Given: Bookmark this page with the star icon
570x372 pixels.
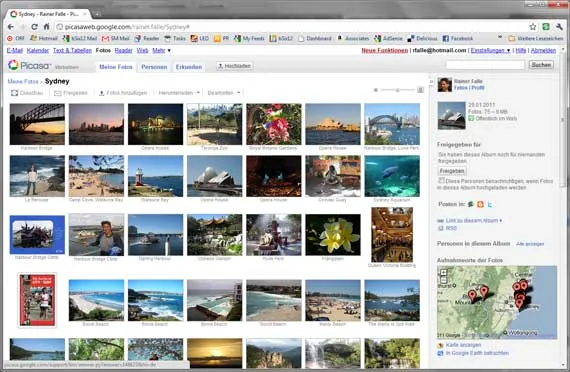Looking at the screenshot, I should 533,27.
